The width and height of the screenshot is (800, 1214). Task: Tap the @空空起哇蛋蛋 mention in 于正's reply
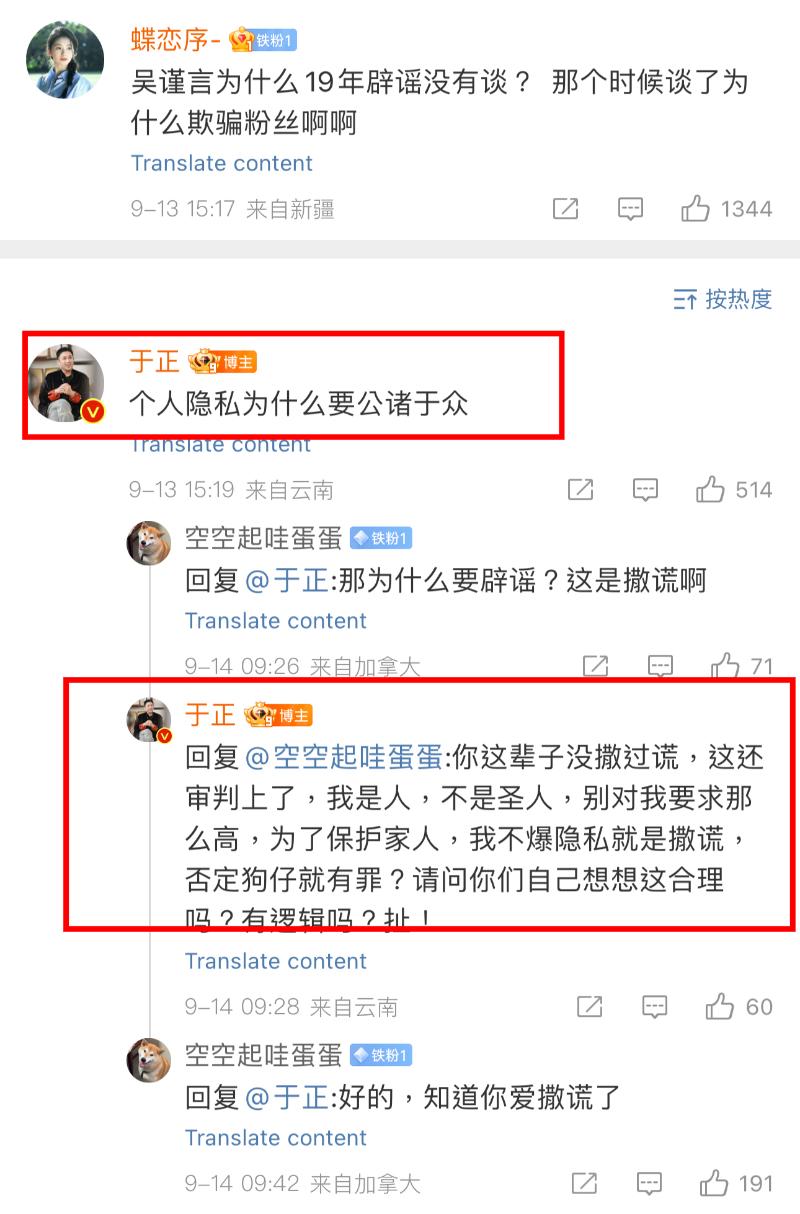pyautogui.click(x=345, y=757)
